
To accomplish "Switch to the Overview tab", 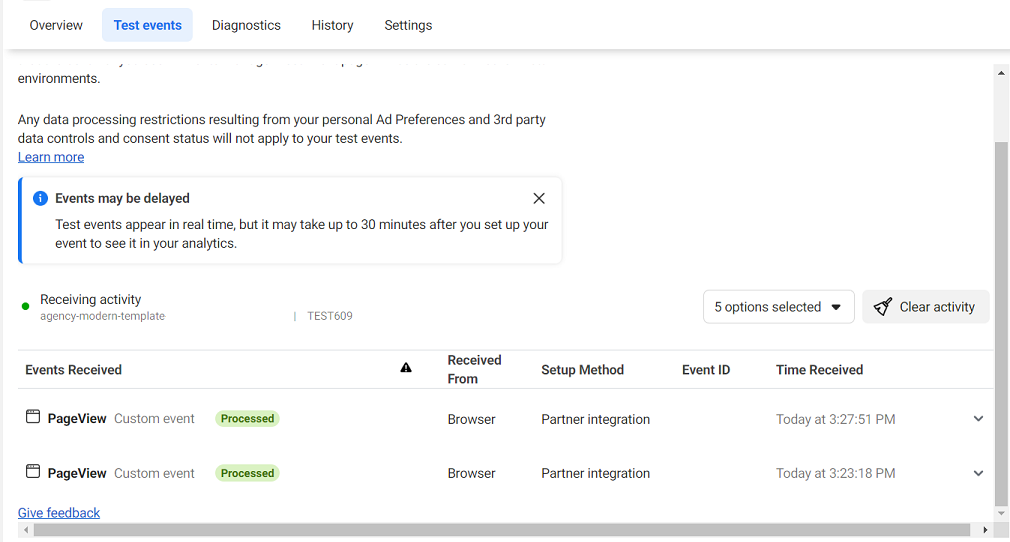I will [x=56, y=25].
